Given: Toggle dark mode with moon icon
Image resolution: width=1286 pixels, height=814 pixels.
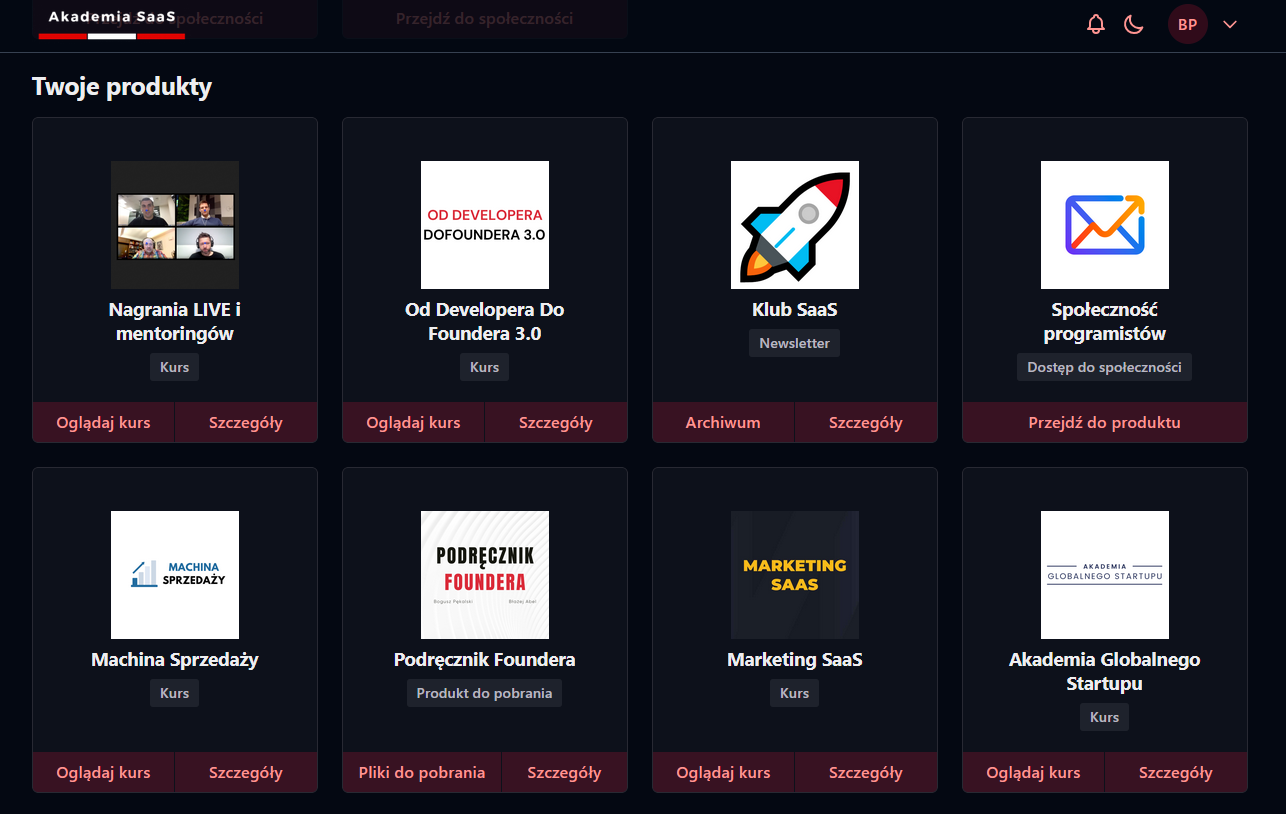Looking at the screenshot, I should 1133,24.
